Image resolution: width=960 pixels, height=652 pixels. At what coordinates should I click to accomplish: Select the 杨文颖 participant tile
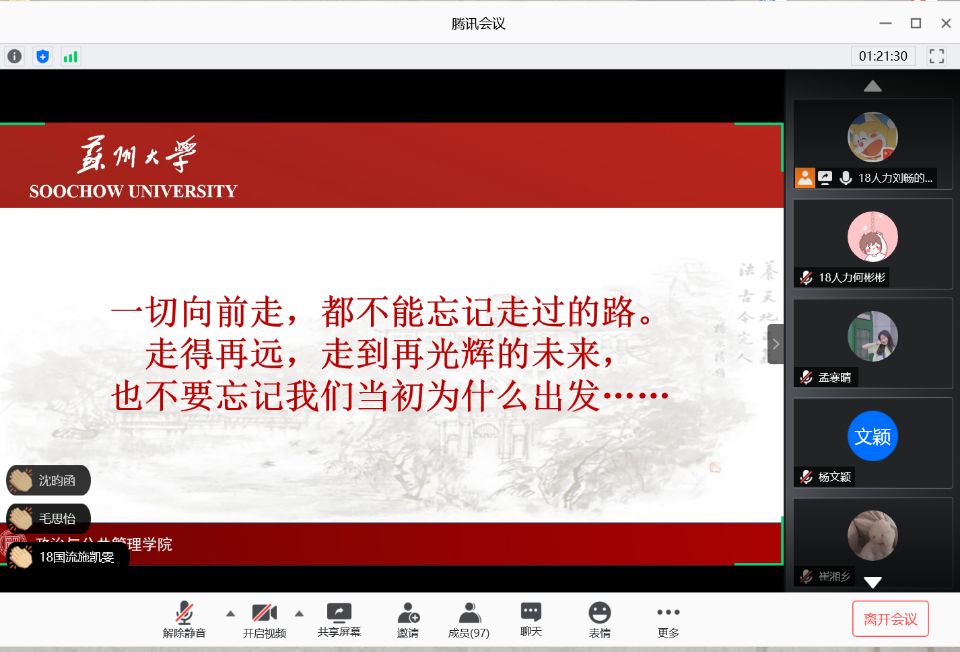[x=872, y=443]
